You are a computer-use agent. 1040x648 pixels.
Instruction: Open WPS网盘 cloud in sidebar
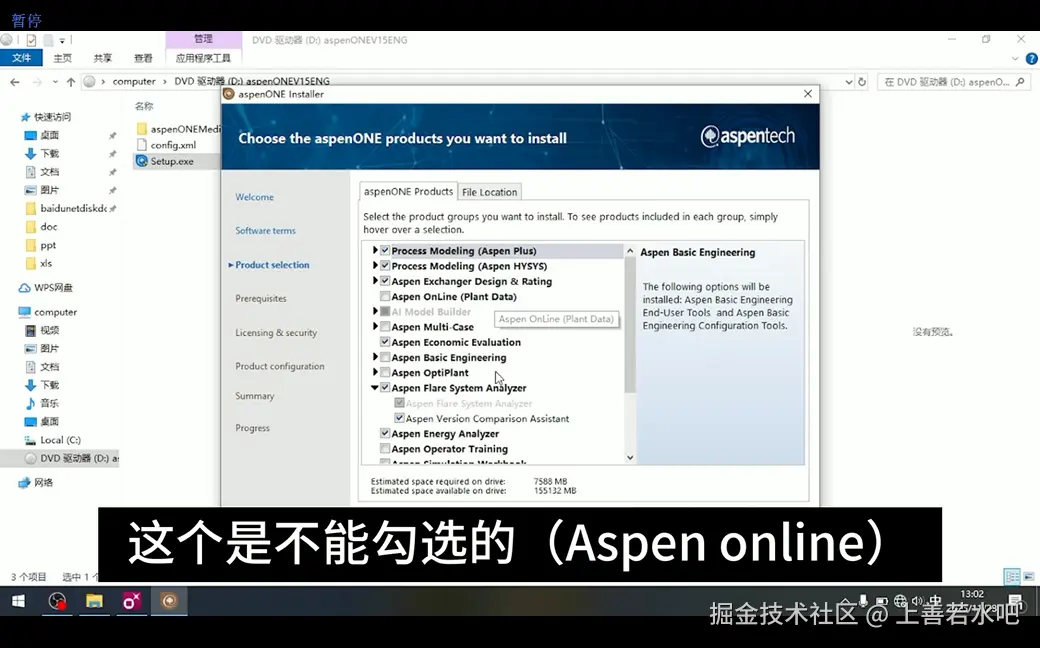(x=25, y=288)
